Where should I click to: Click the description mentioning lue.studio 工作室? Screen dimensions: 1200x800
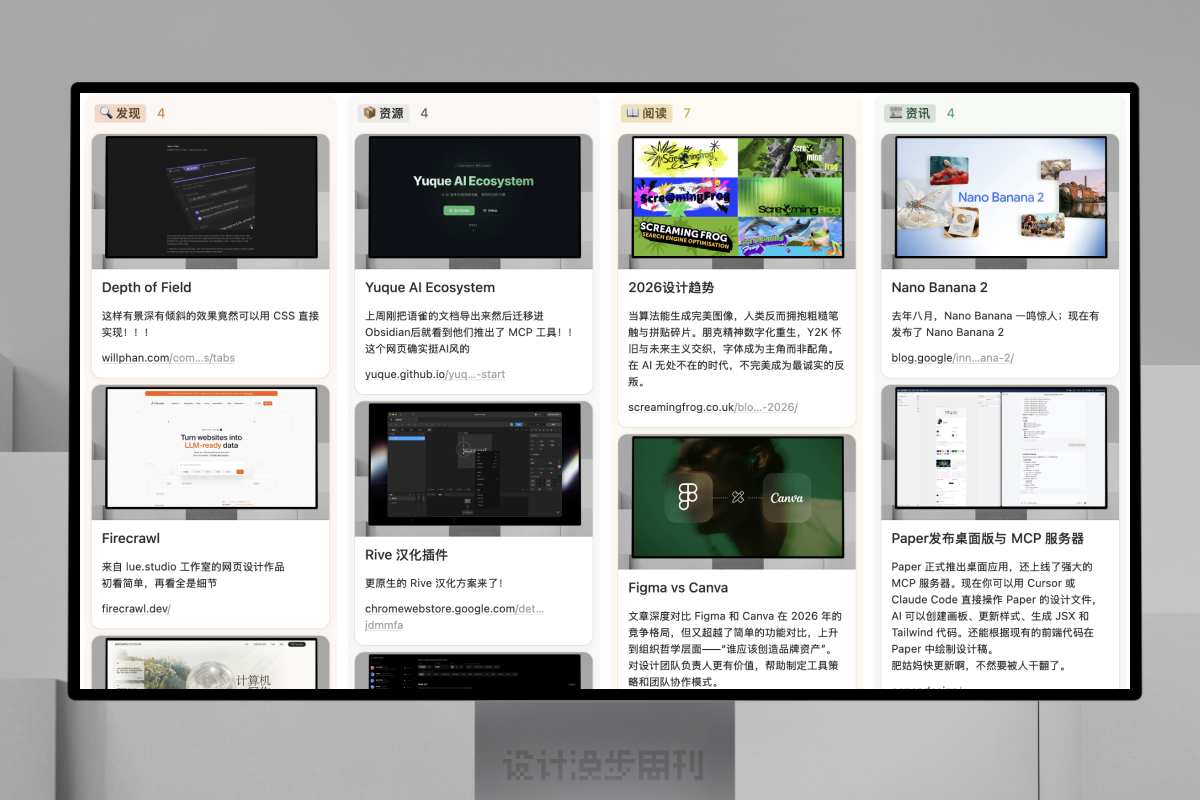193,575
